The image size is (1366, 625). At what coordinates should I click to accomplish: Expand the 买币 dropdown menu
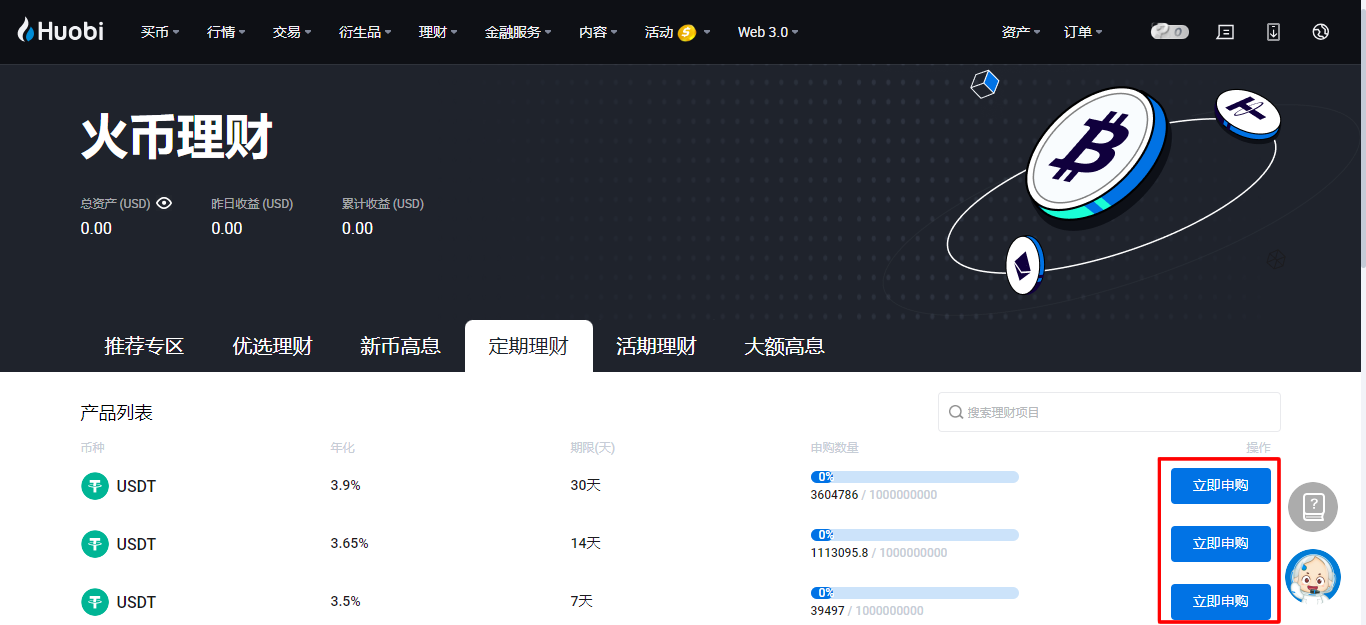(x=160, y=32)
